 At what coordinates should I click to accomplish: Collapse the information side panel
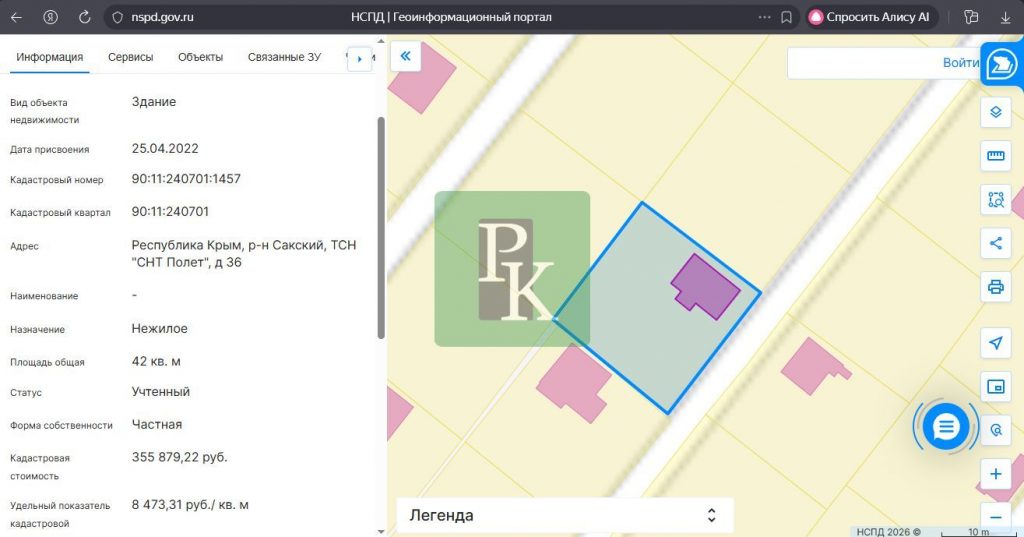405,56
